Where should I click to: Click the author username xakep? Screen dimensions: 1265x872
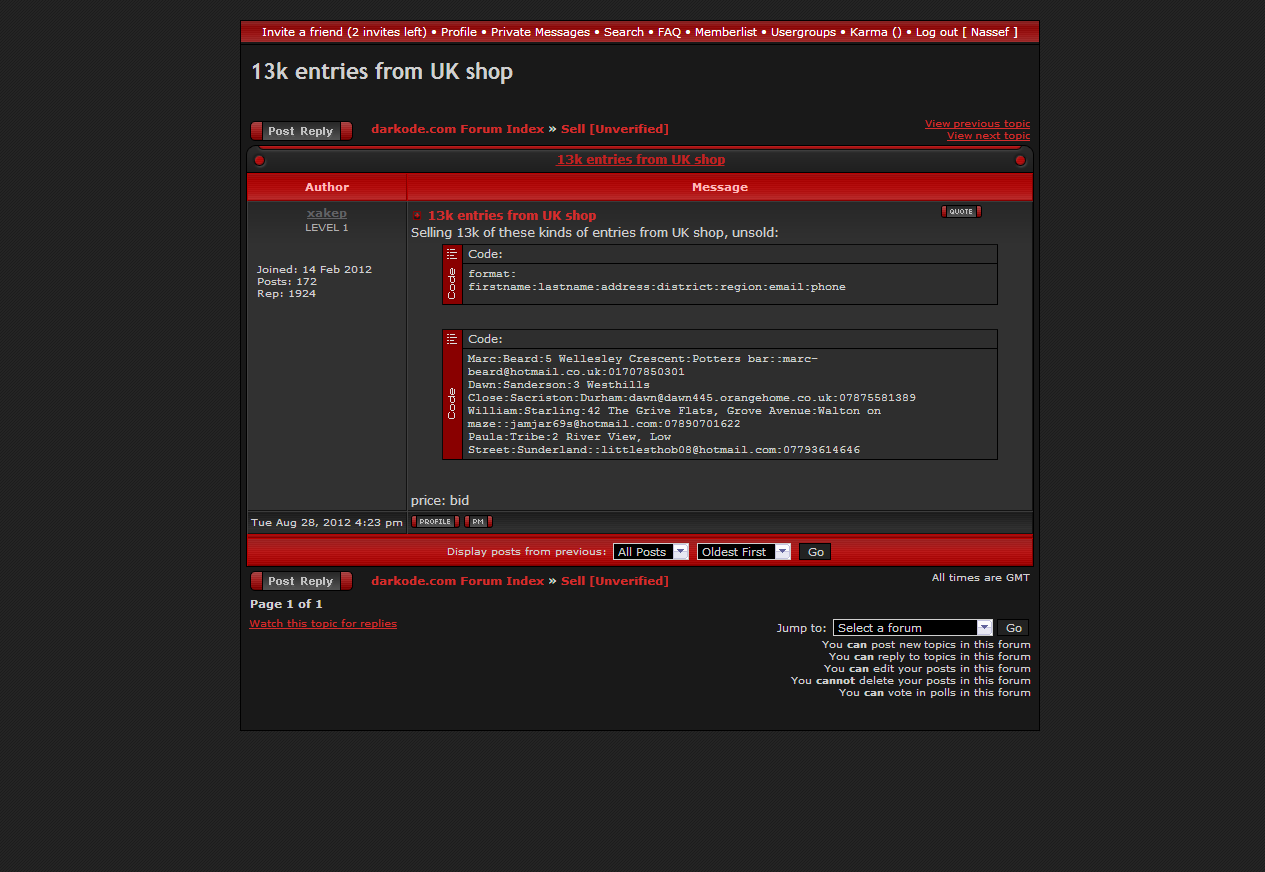pos(327,213)
